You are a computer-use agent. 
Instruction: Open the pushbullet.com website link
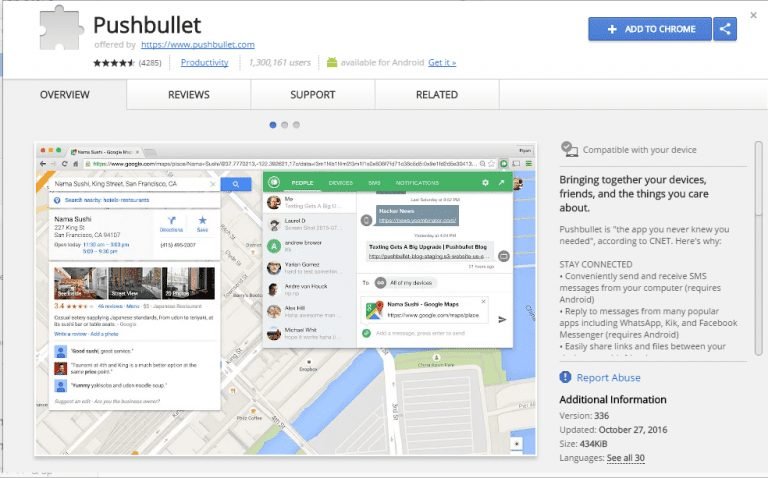point(198,45)
